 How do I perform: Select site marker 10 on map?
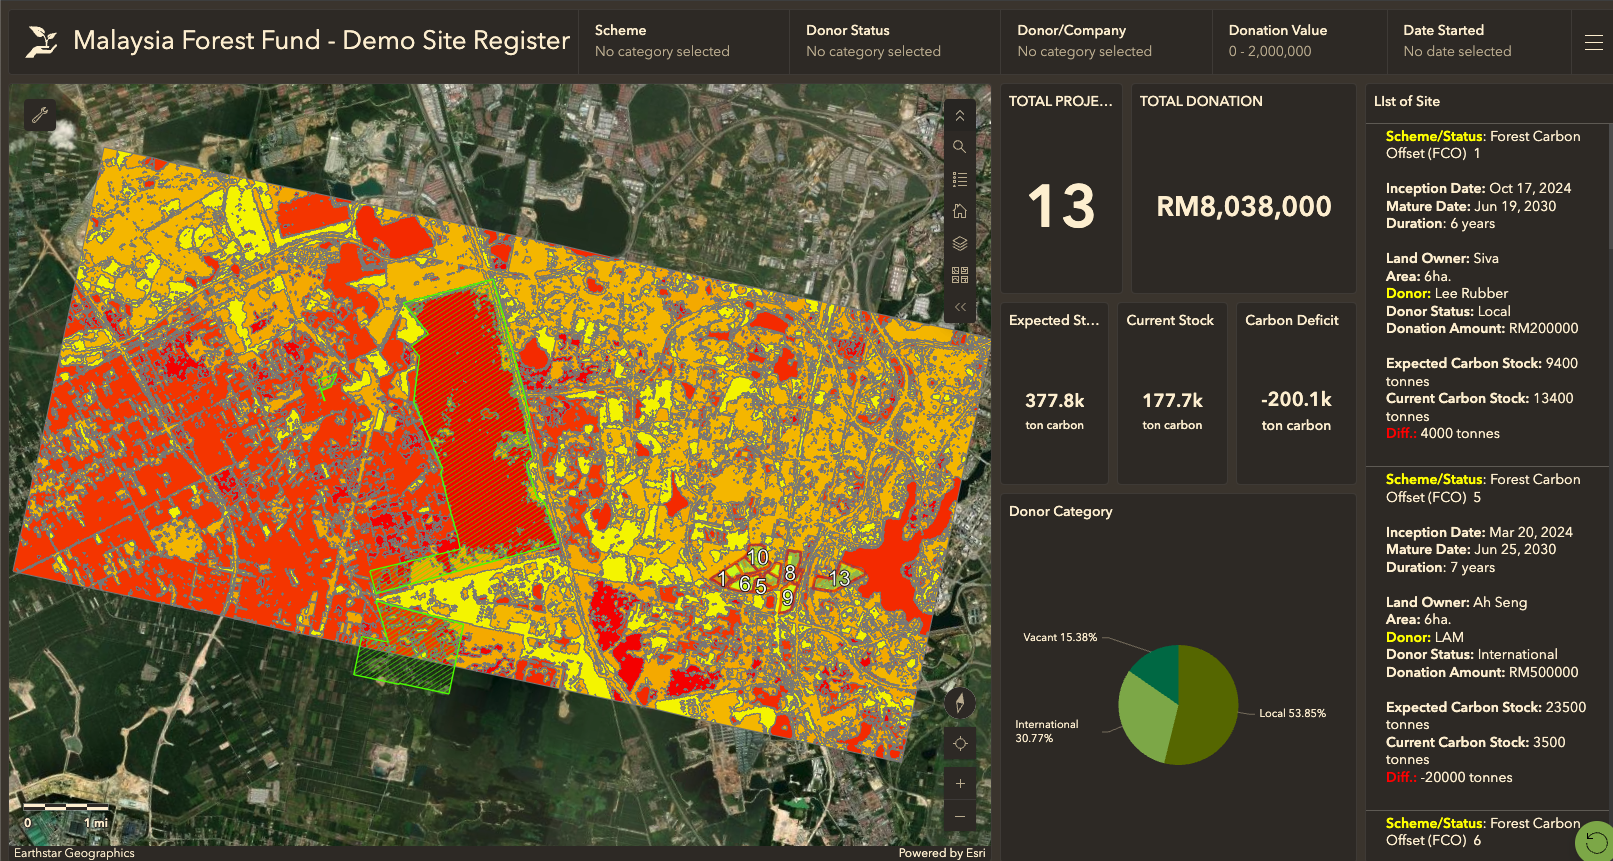[758, 557]
